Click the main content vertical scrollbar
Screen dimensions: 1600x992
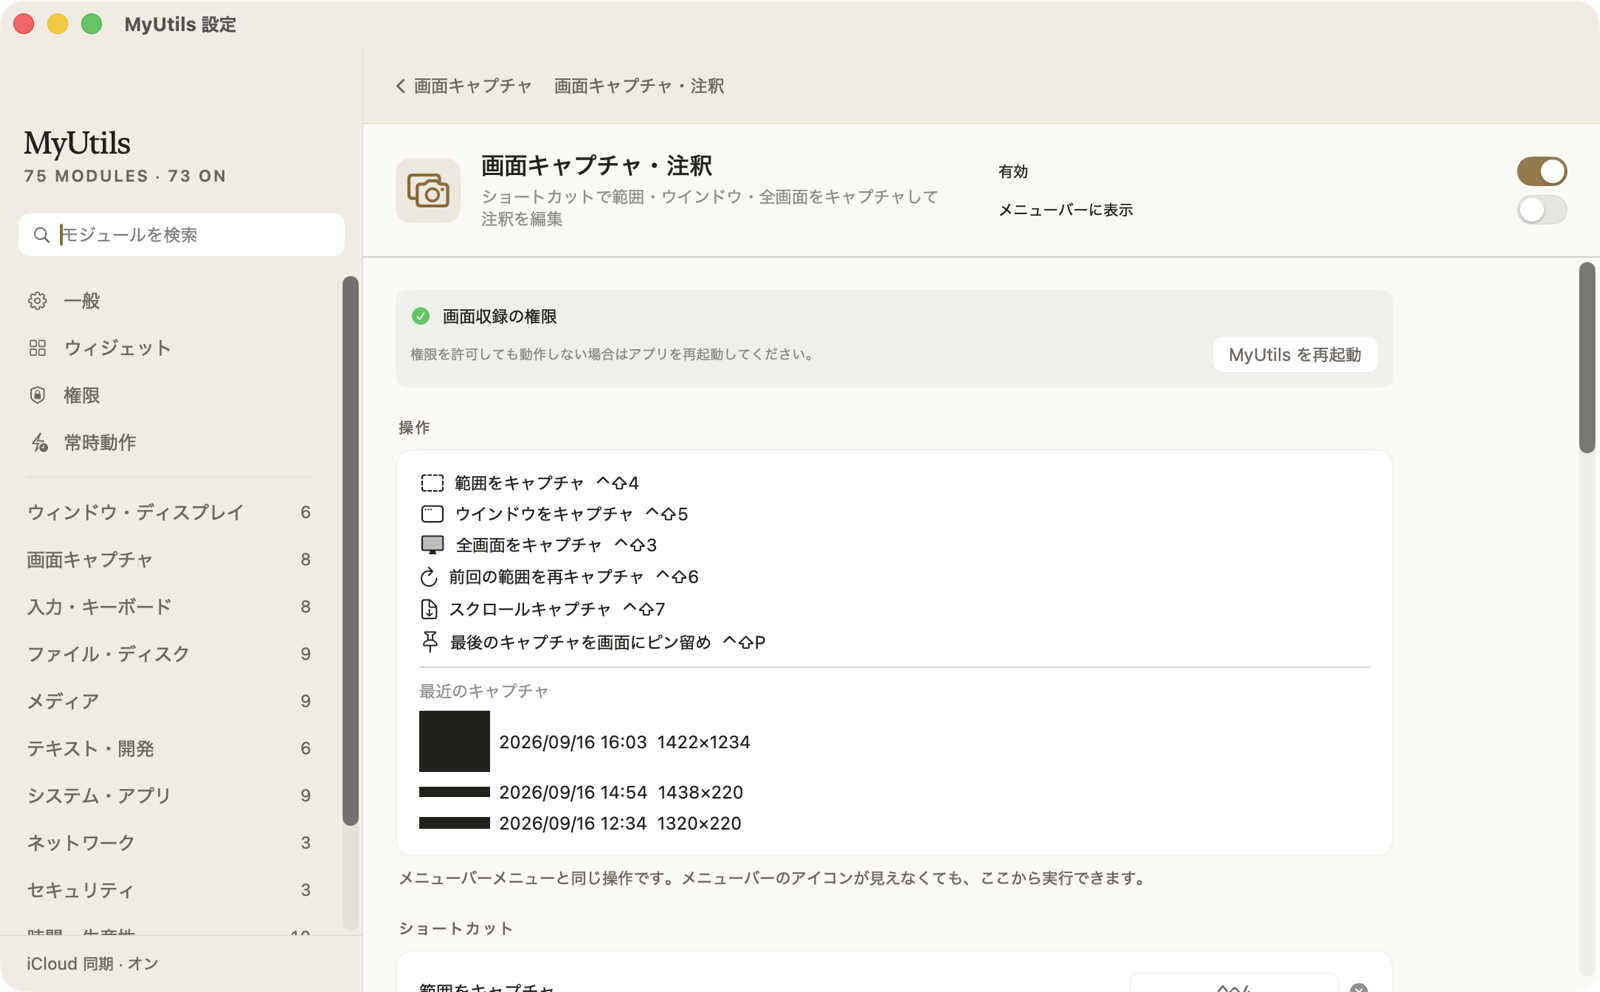click(x=1587, y=358)
